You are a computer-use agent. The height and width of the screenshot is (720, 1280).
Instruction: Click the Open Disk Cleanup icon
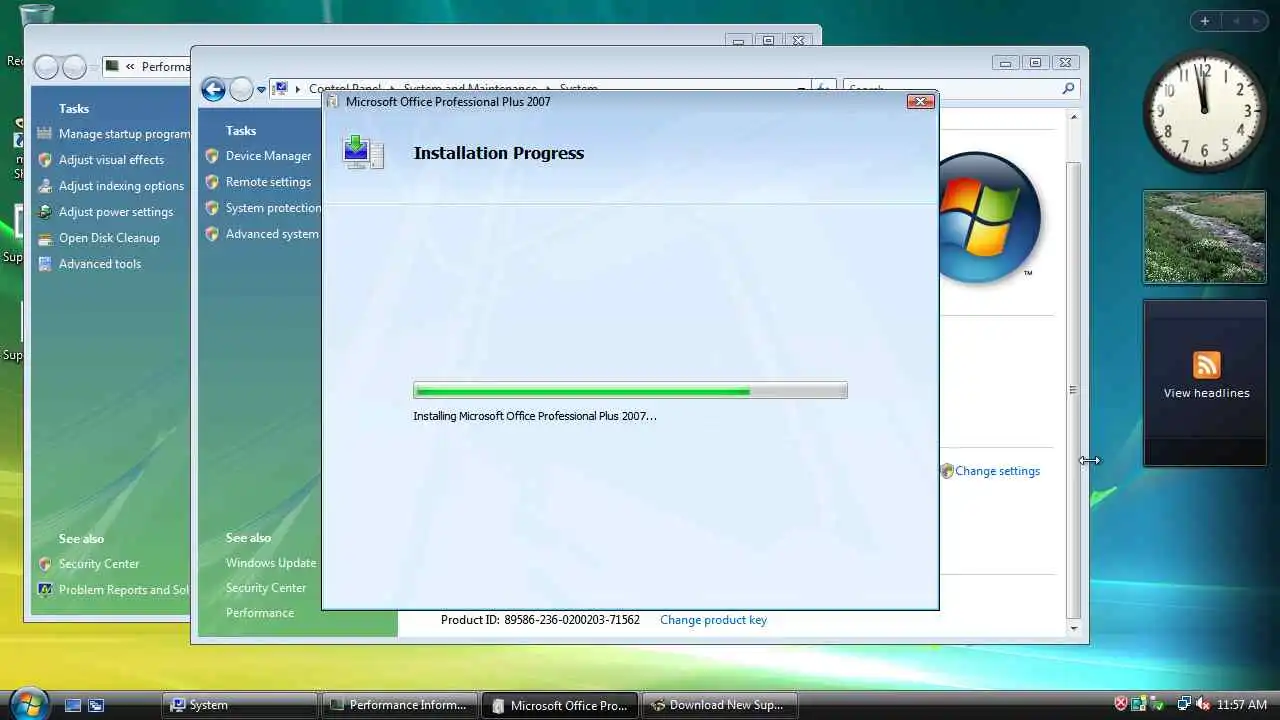(44, 238)
